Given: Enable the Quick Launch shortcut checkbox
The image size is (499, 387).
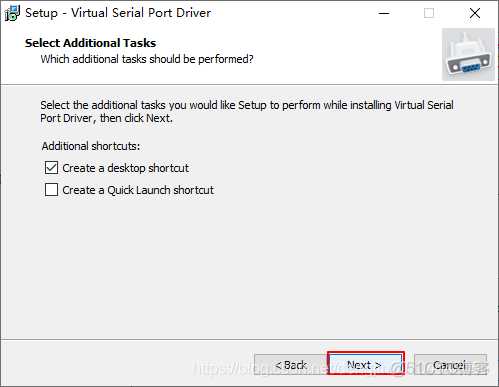Looking at the screenshot, I should tap(51, 190).
